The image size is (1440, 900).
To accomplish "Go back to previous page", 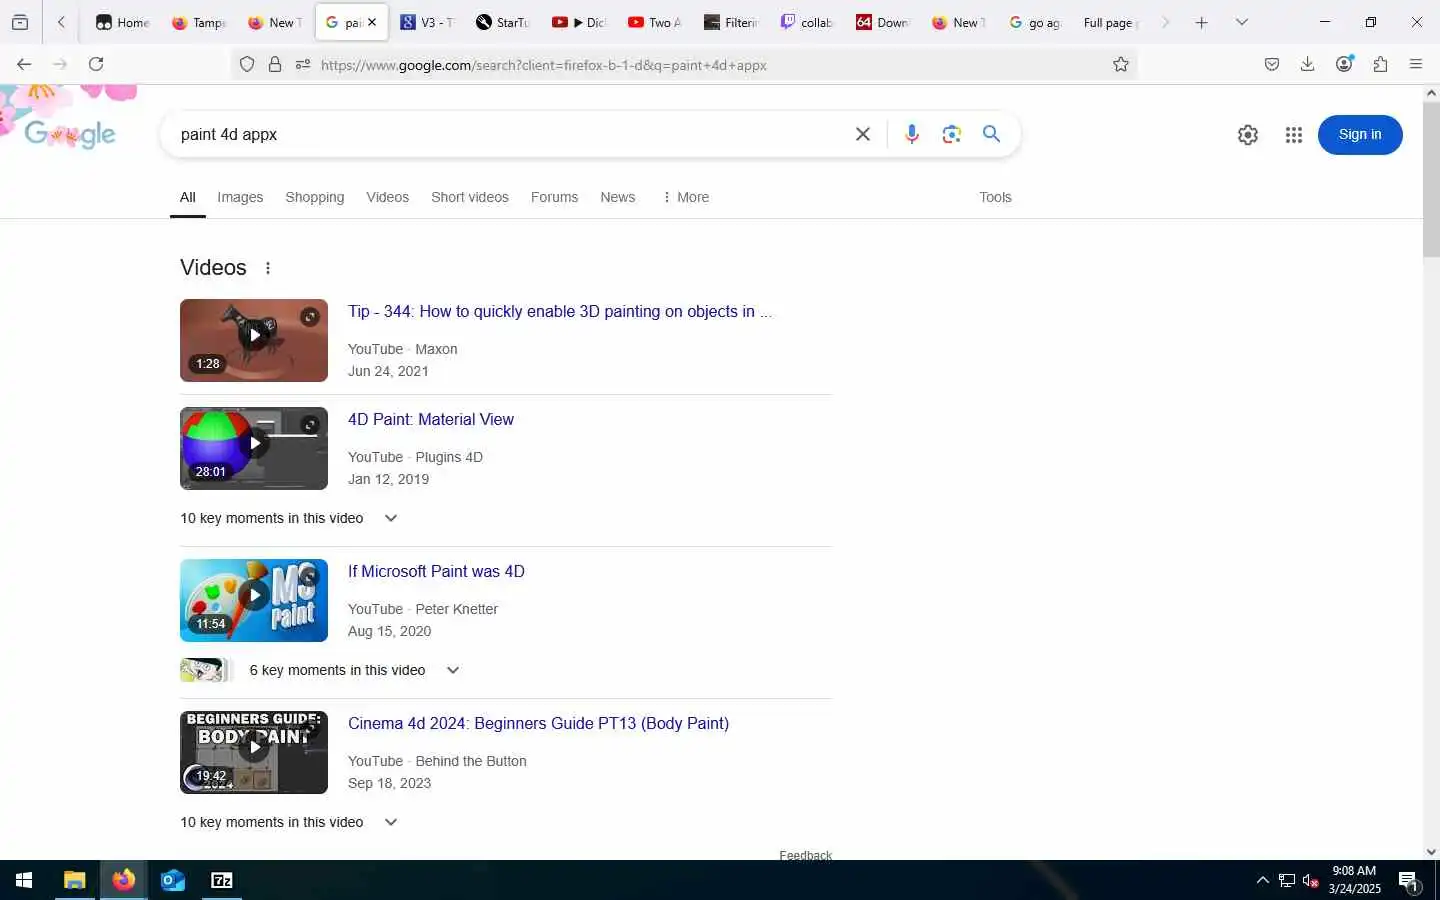I will (x=24, y=64).
